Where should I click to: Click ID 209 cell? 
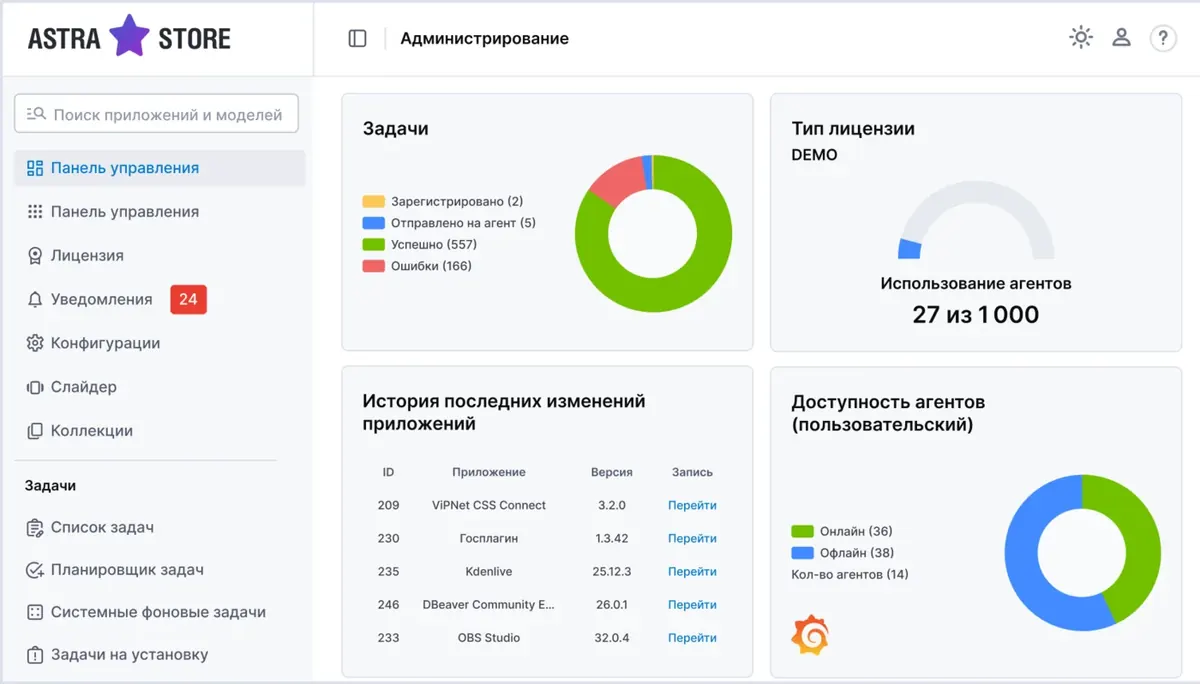pos(388,505)
